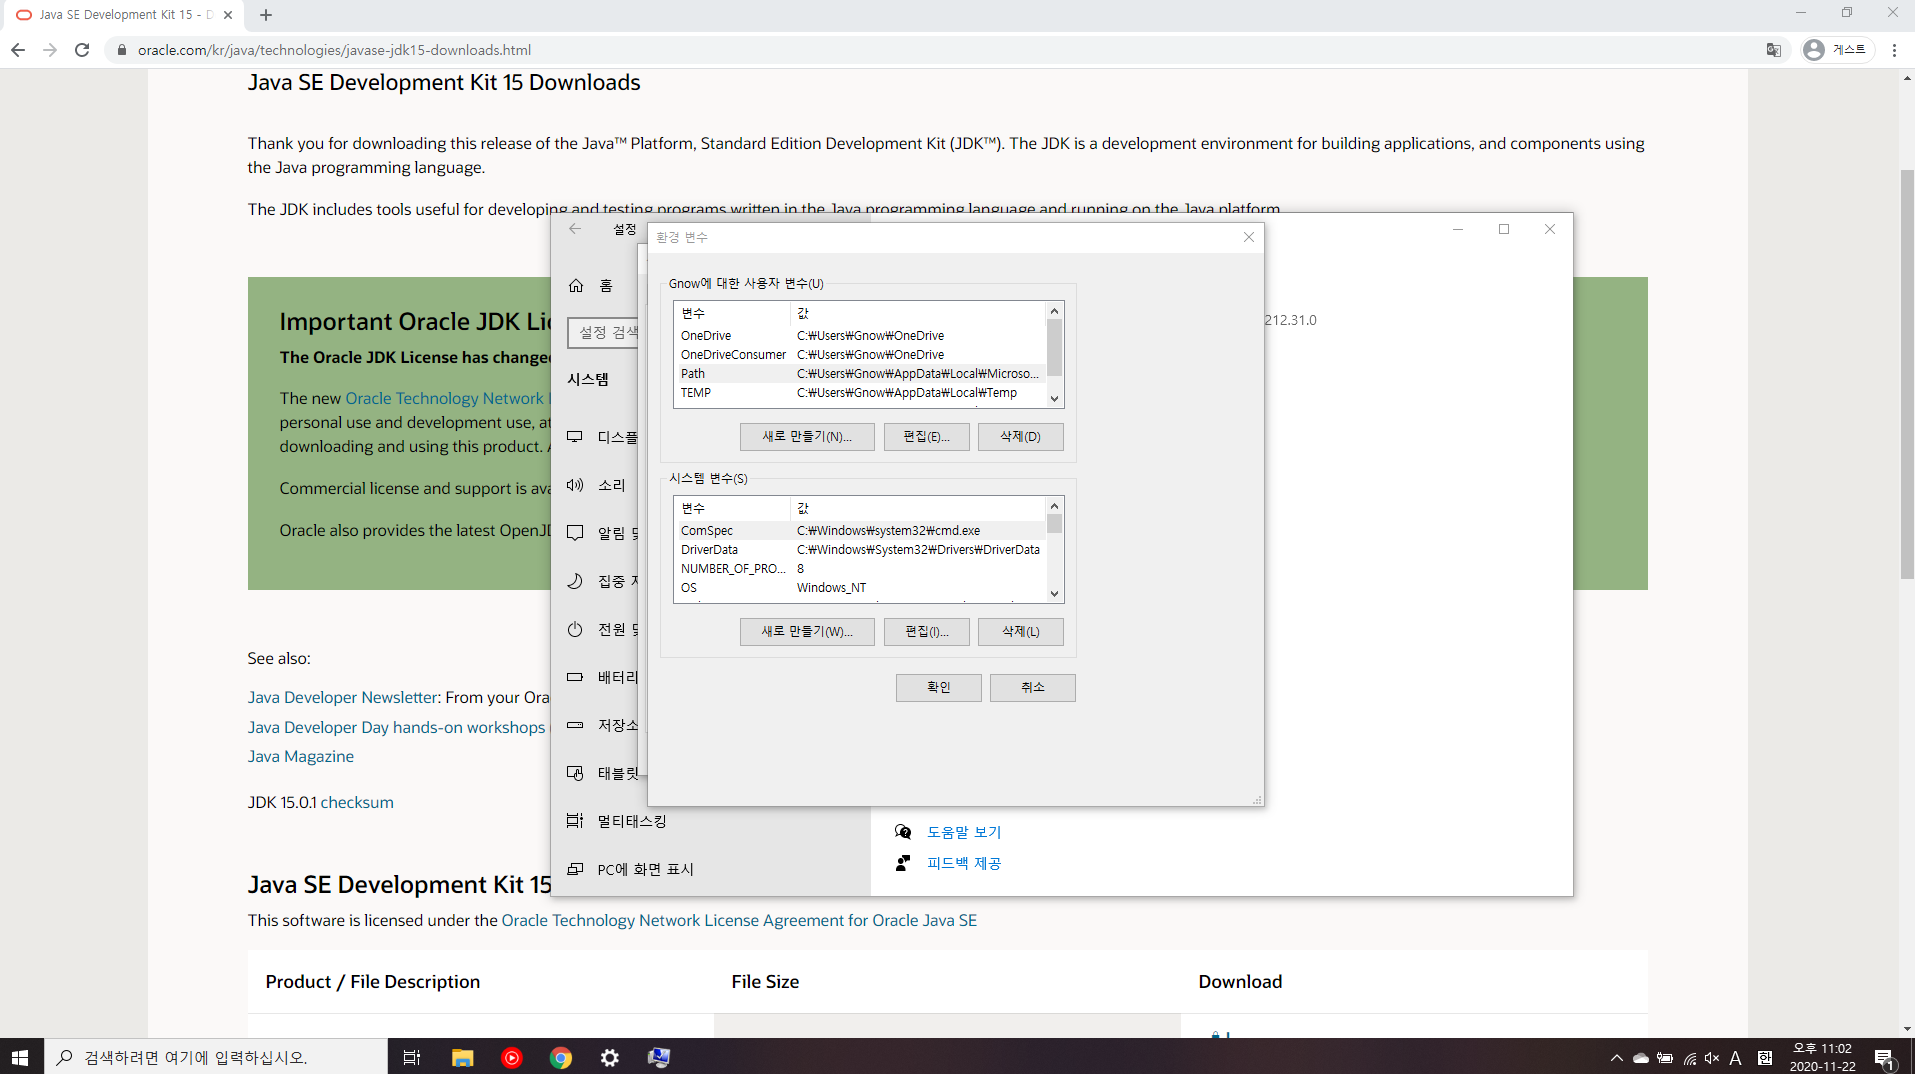The width and height of the screenshot is (1915, 1074).
Task: Select the system variable OS row
Action: [860, 588]
